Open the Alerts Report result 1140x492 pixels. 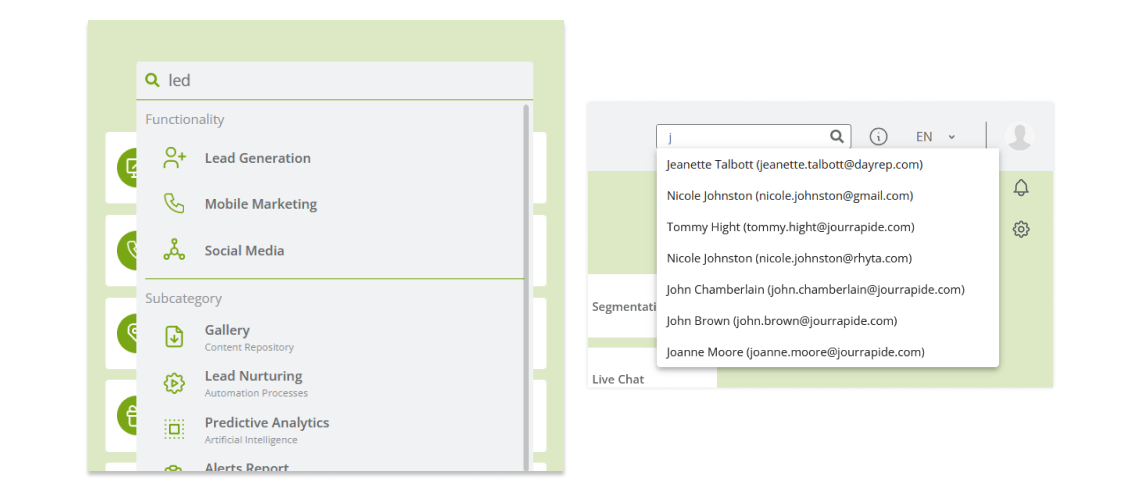coord(246,468)
